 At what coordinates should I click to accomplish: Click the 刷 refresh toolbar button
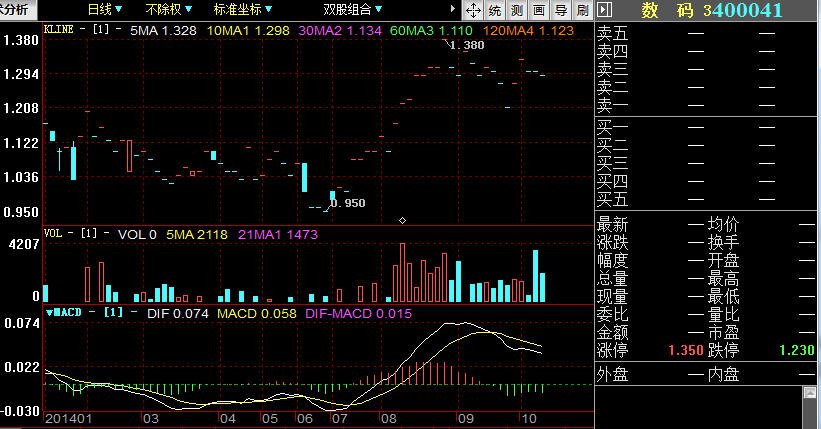[x=581, y=11]
